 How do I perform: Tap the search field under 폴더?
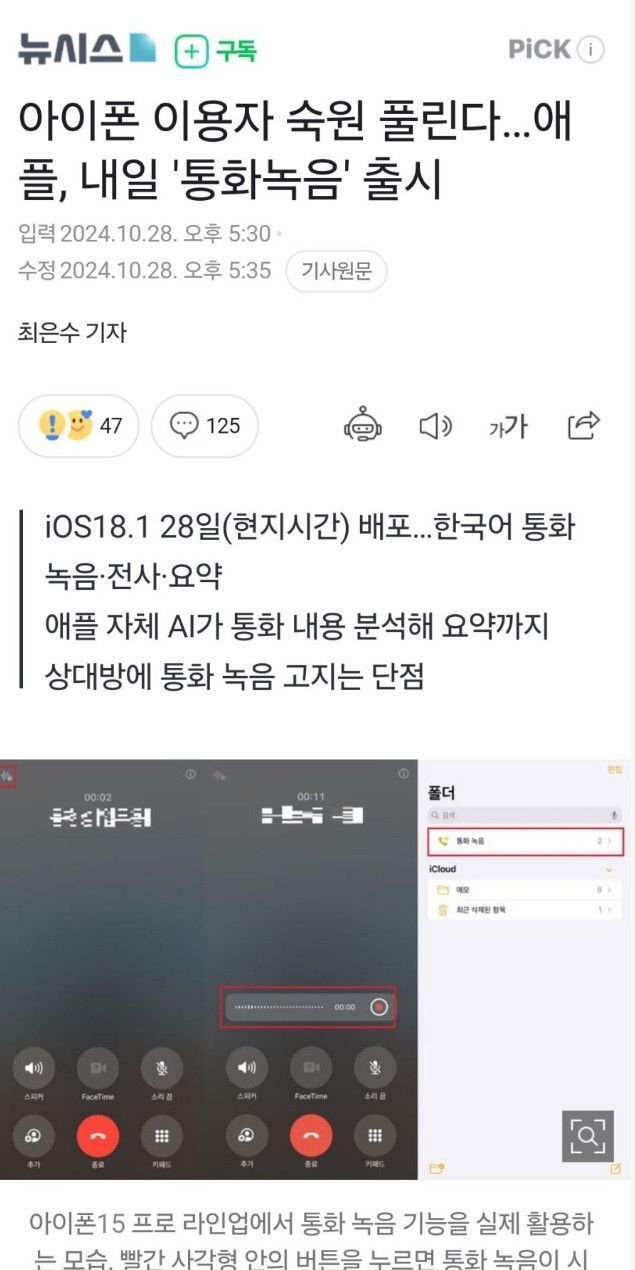click(524, 816)
